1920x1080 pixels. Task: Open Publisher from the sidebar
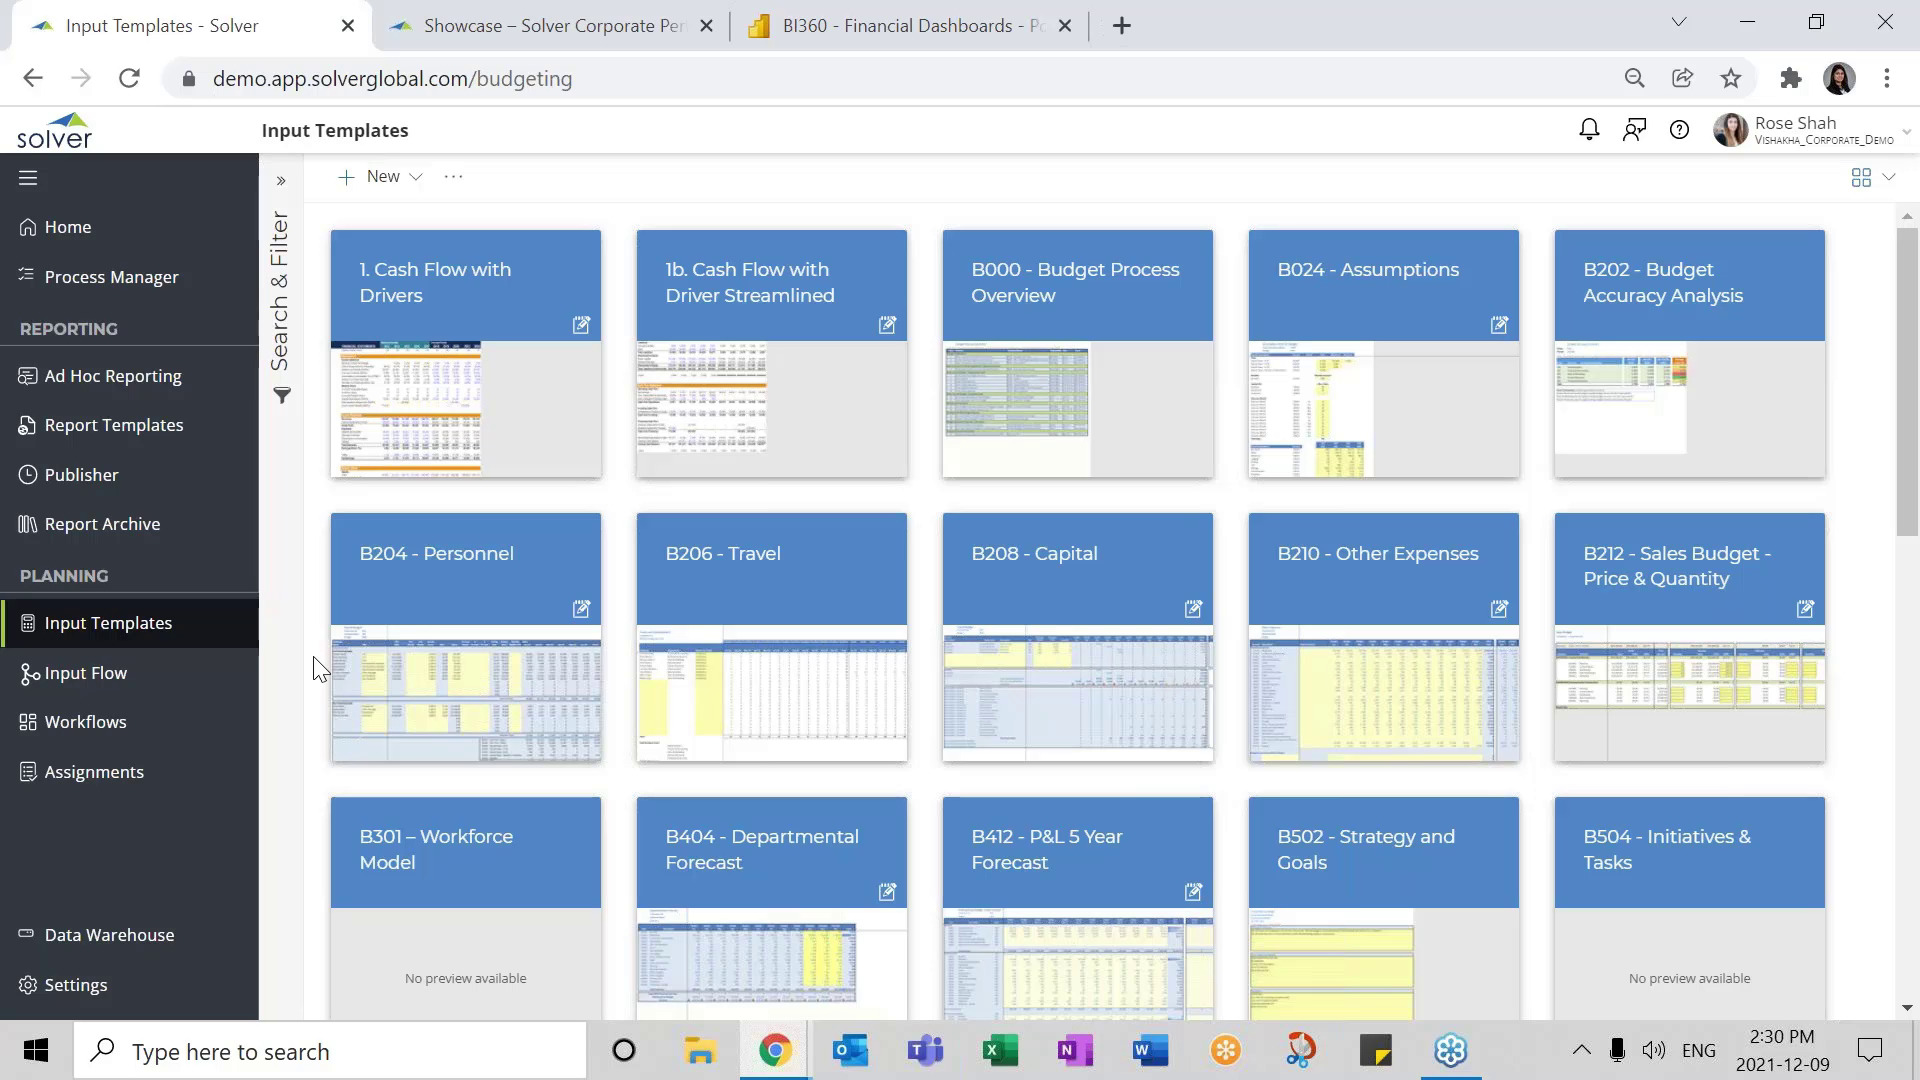(x=81, y=474)
